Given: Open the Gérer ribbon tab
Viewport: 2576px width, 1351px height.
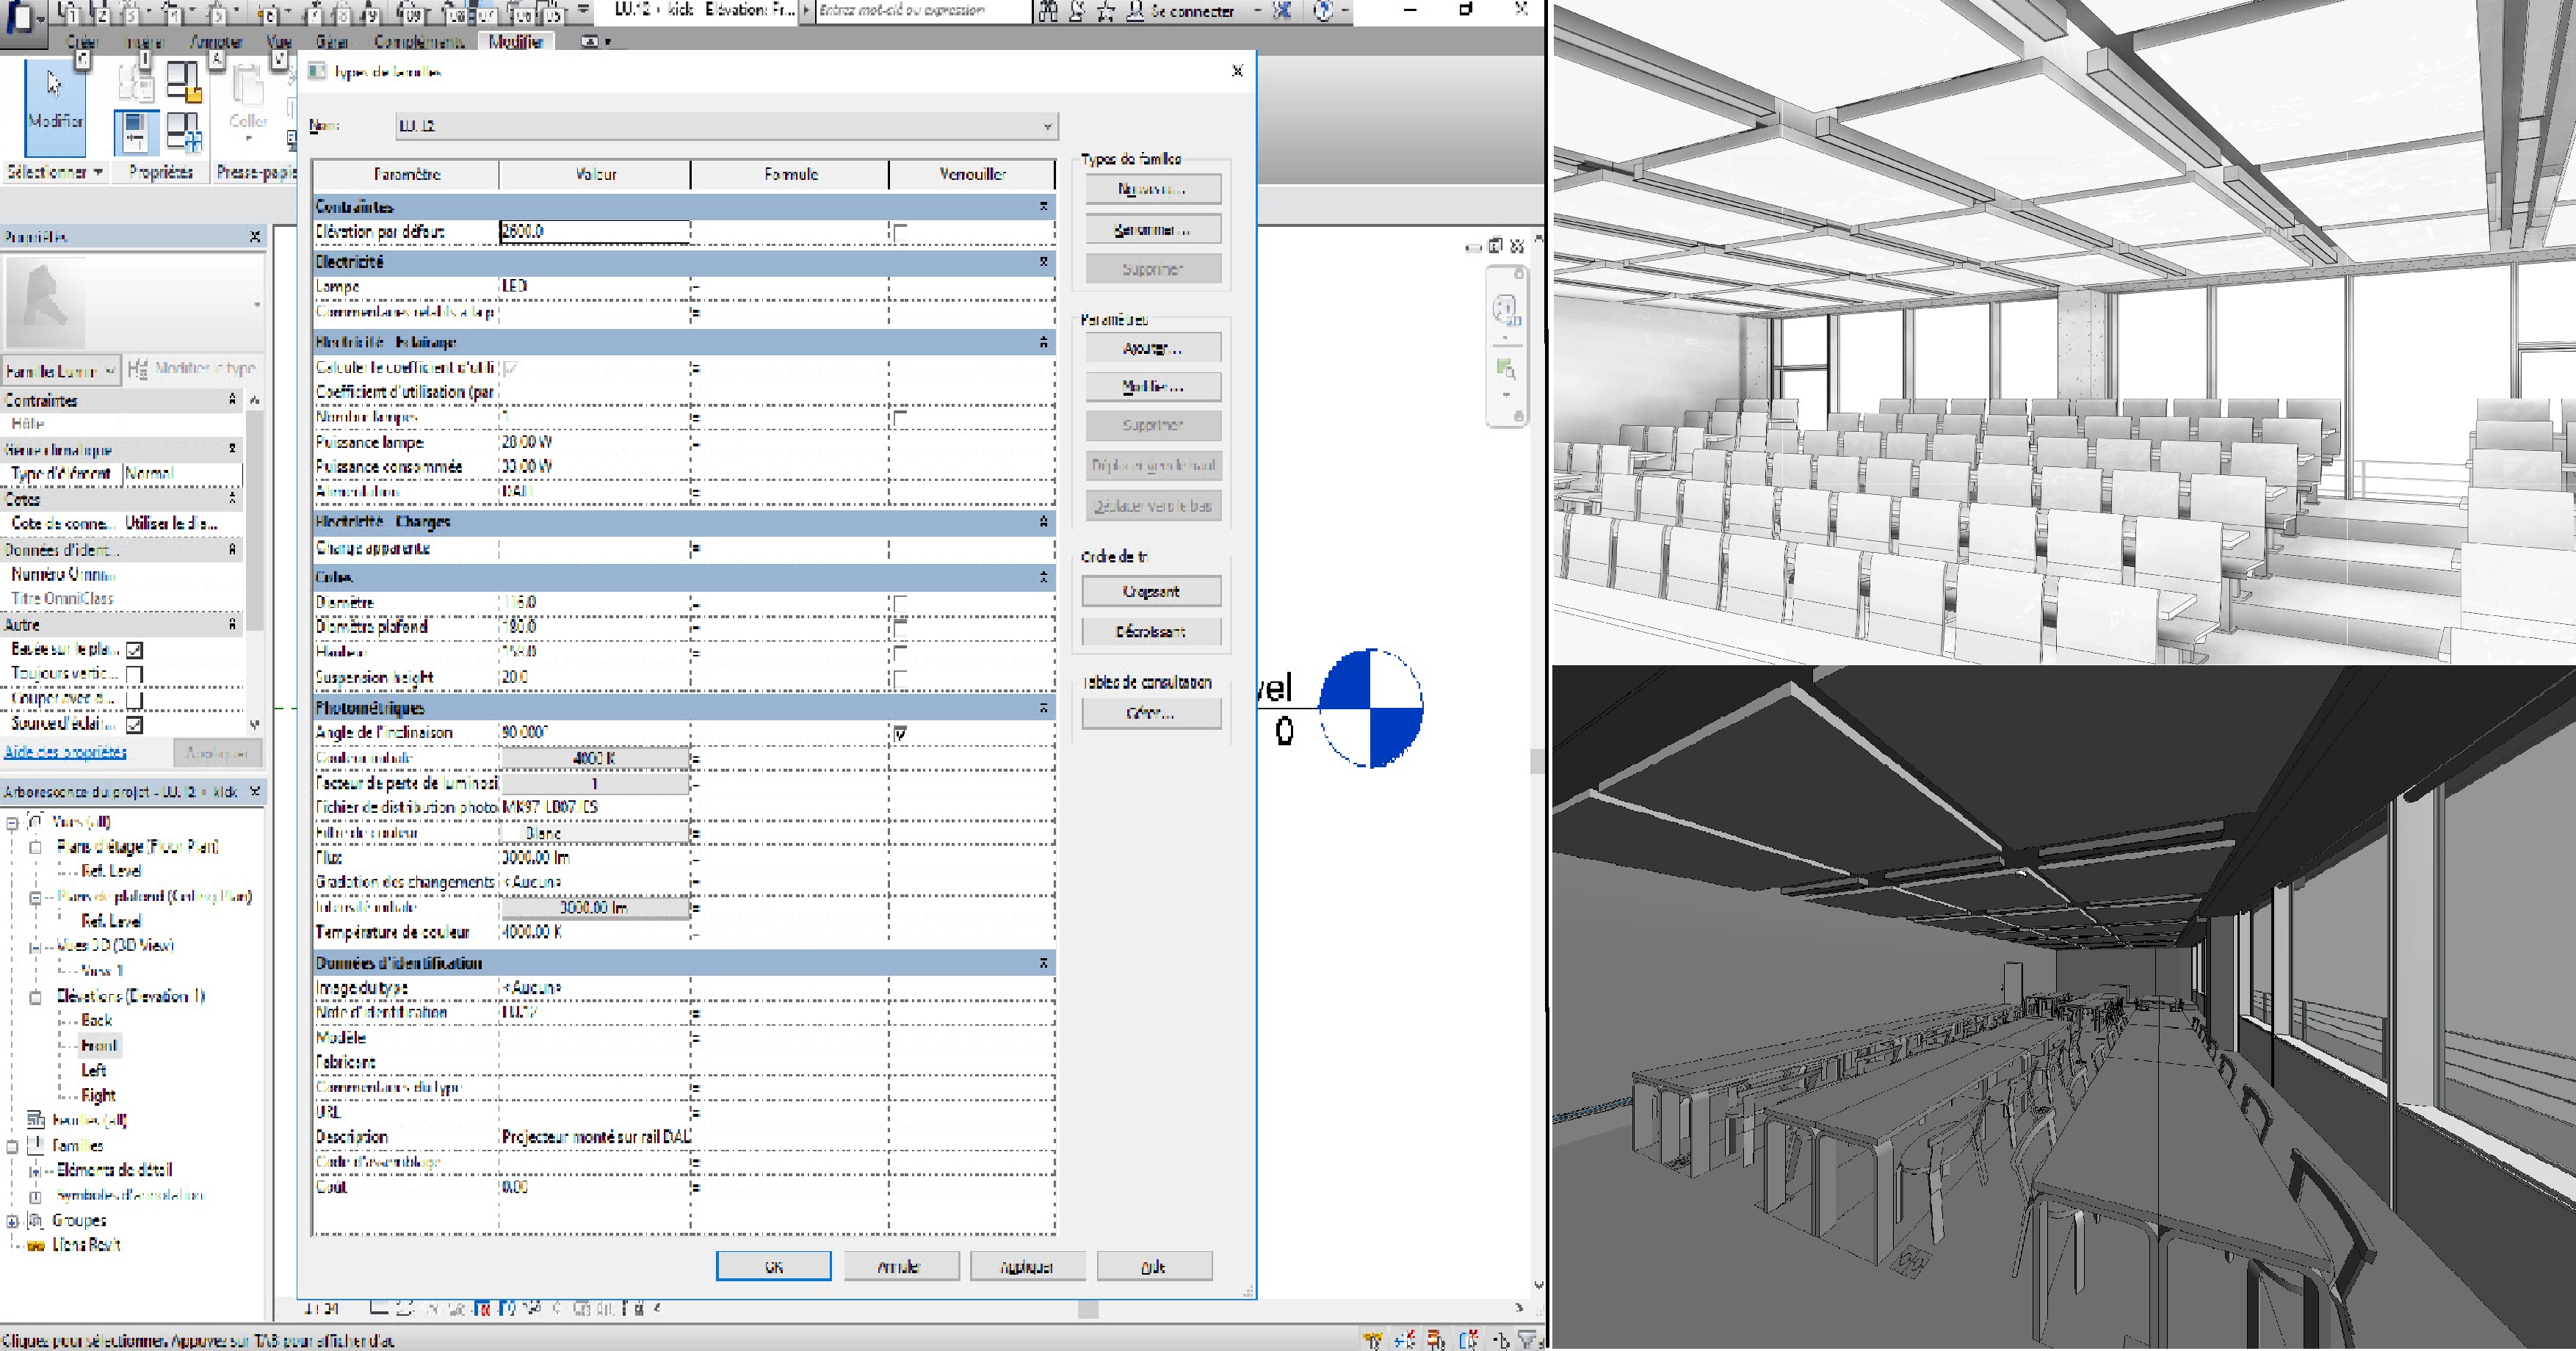Looking at the screenshot, I should pos(331,42).
